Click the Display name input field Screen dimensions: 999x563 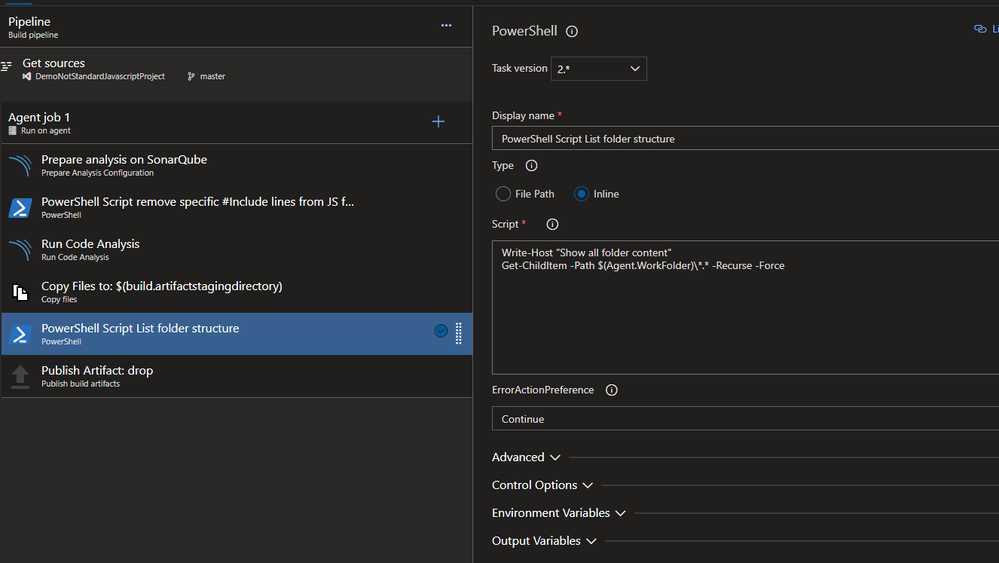[745, 138]
